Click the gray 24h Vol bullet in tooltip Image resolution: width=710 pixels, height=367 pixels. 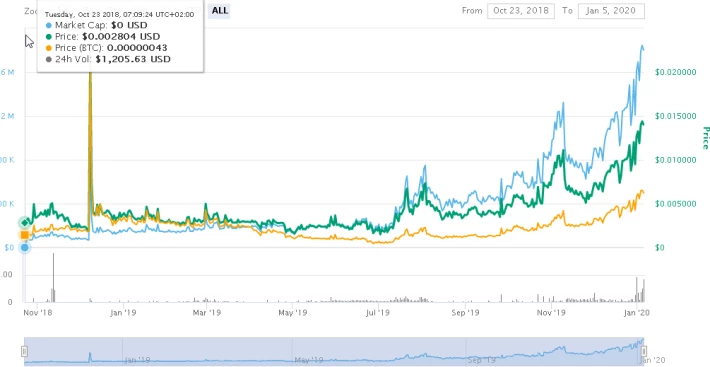48,59
